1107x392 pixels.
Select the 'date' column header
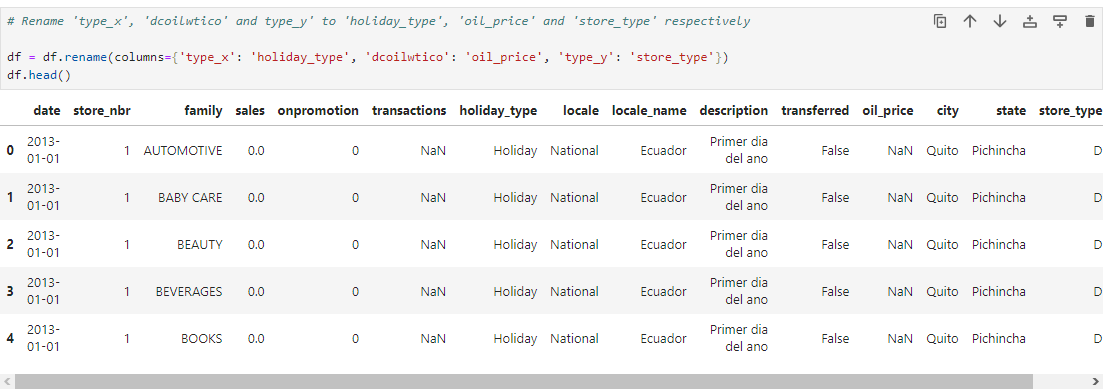point(47,110)
